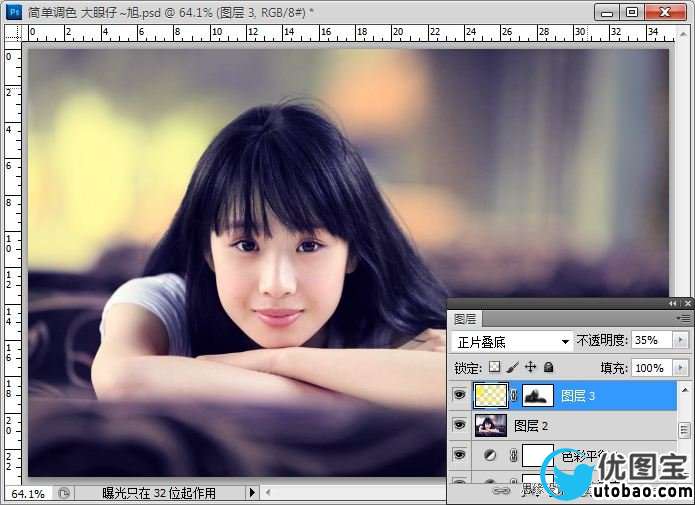This screenshot has height=505, width=695.
Task: Click the layers list scrollbar up arrow
Action: point(684,390)
